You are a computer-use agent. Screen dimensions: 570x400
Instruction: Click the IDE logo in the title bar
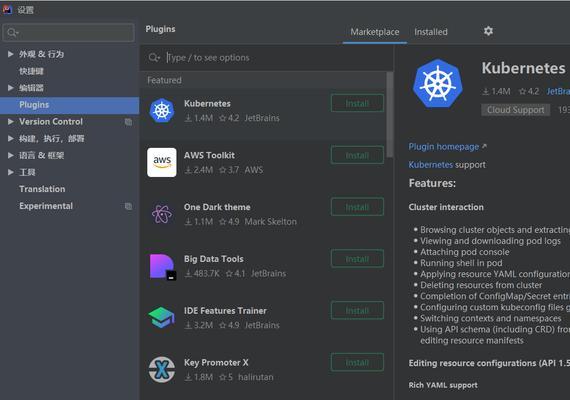click(x=8, y=9)
